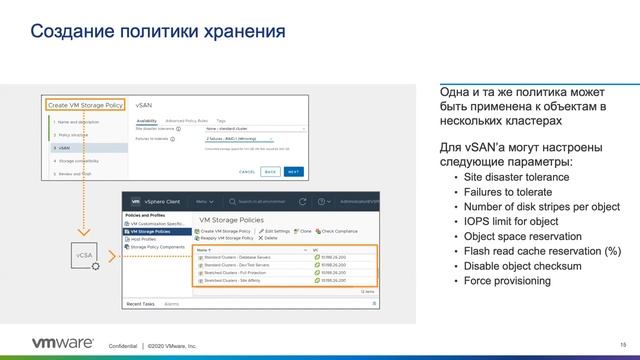Screen dimensions: 640x360
Task: Click the NEXT button in wizard
Action: point(293,172)
